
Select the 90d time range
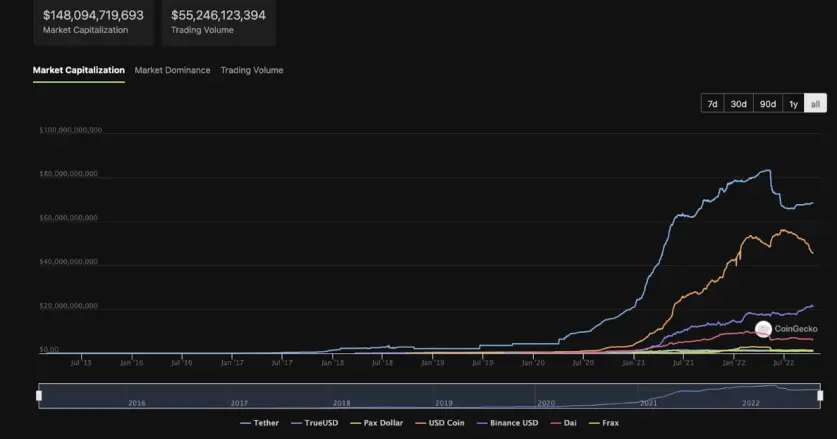[x=768, y=104]
